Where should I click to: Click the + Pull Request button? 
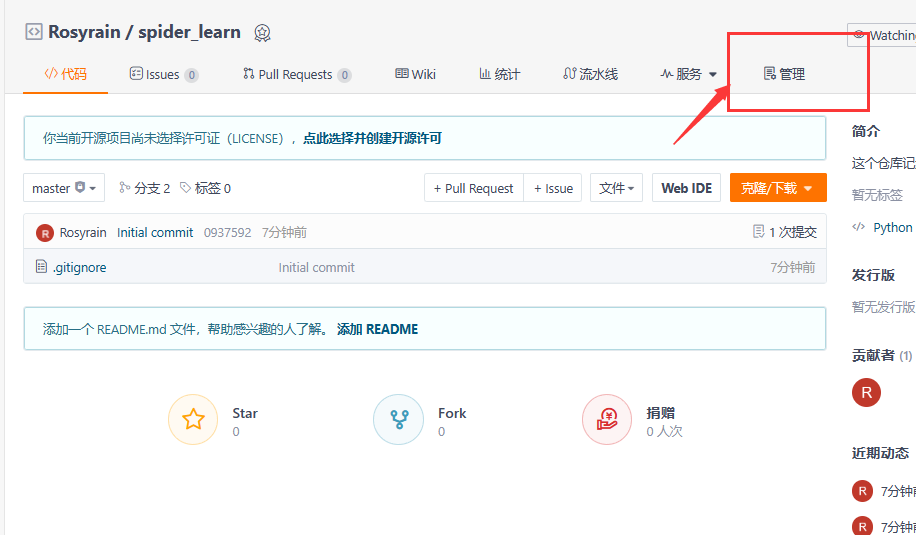[x=474, y=187]
